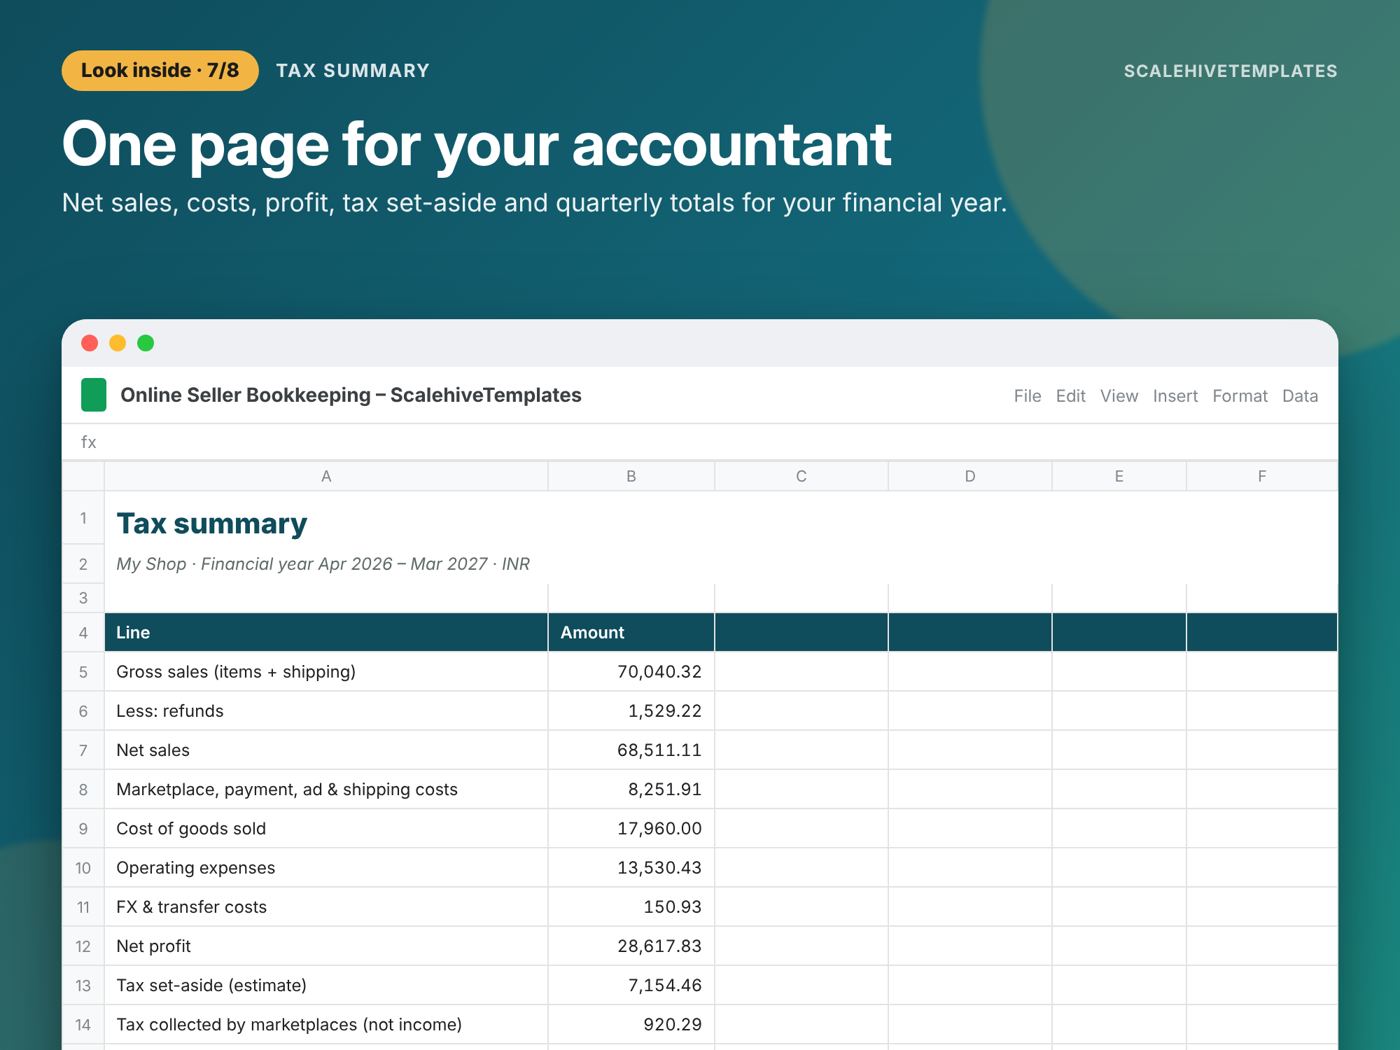Click the red close window dot
Viewport: 1400px width, 1050px height.
89,343
